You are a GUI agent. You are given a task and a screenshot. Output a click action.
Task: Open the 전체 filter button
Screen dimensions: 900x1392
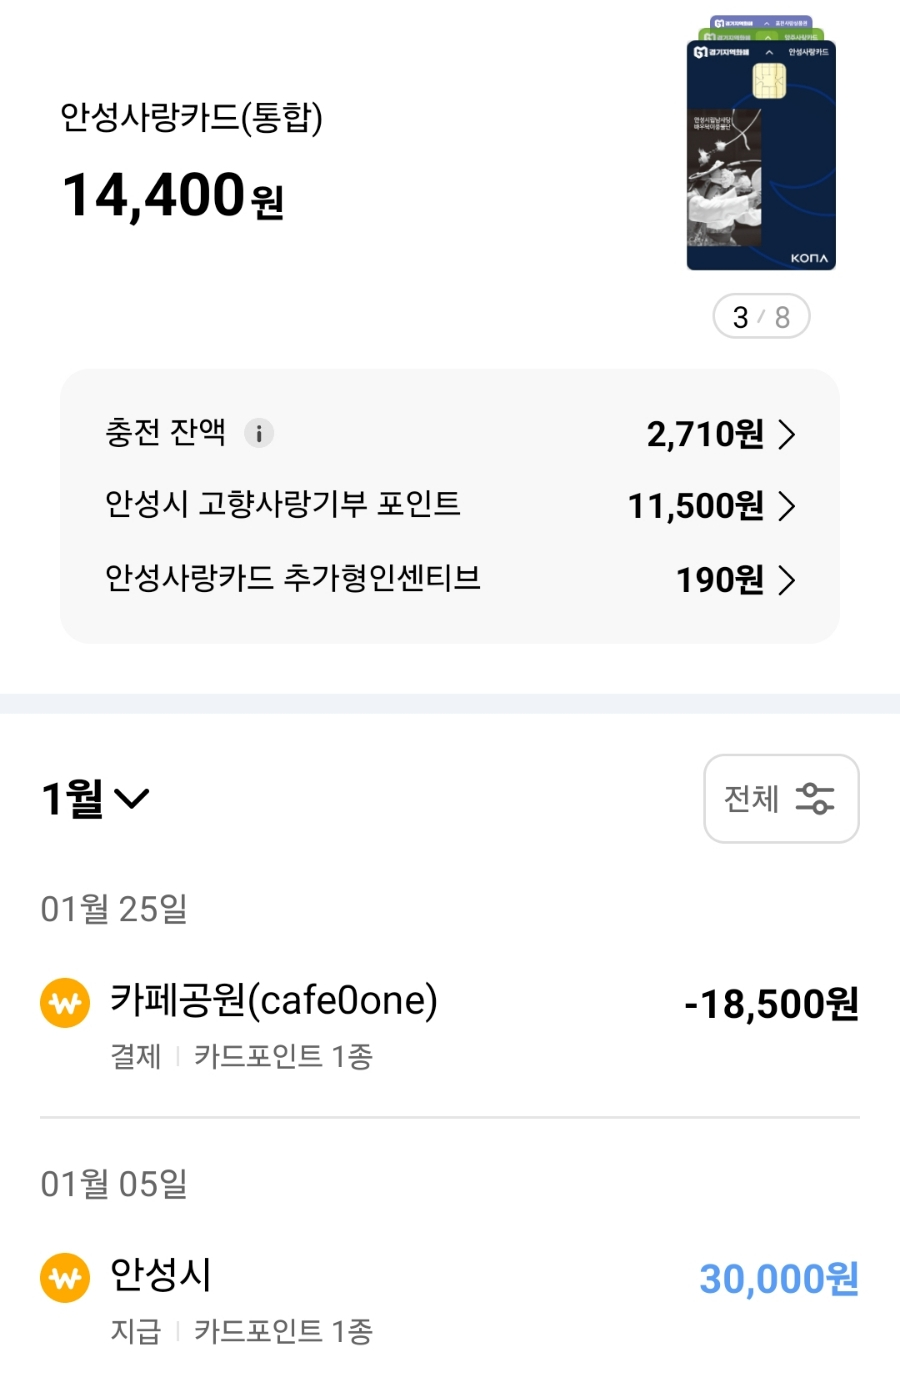coord(781,798)
